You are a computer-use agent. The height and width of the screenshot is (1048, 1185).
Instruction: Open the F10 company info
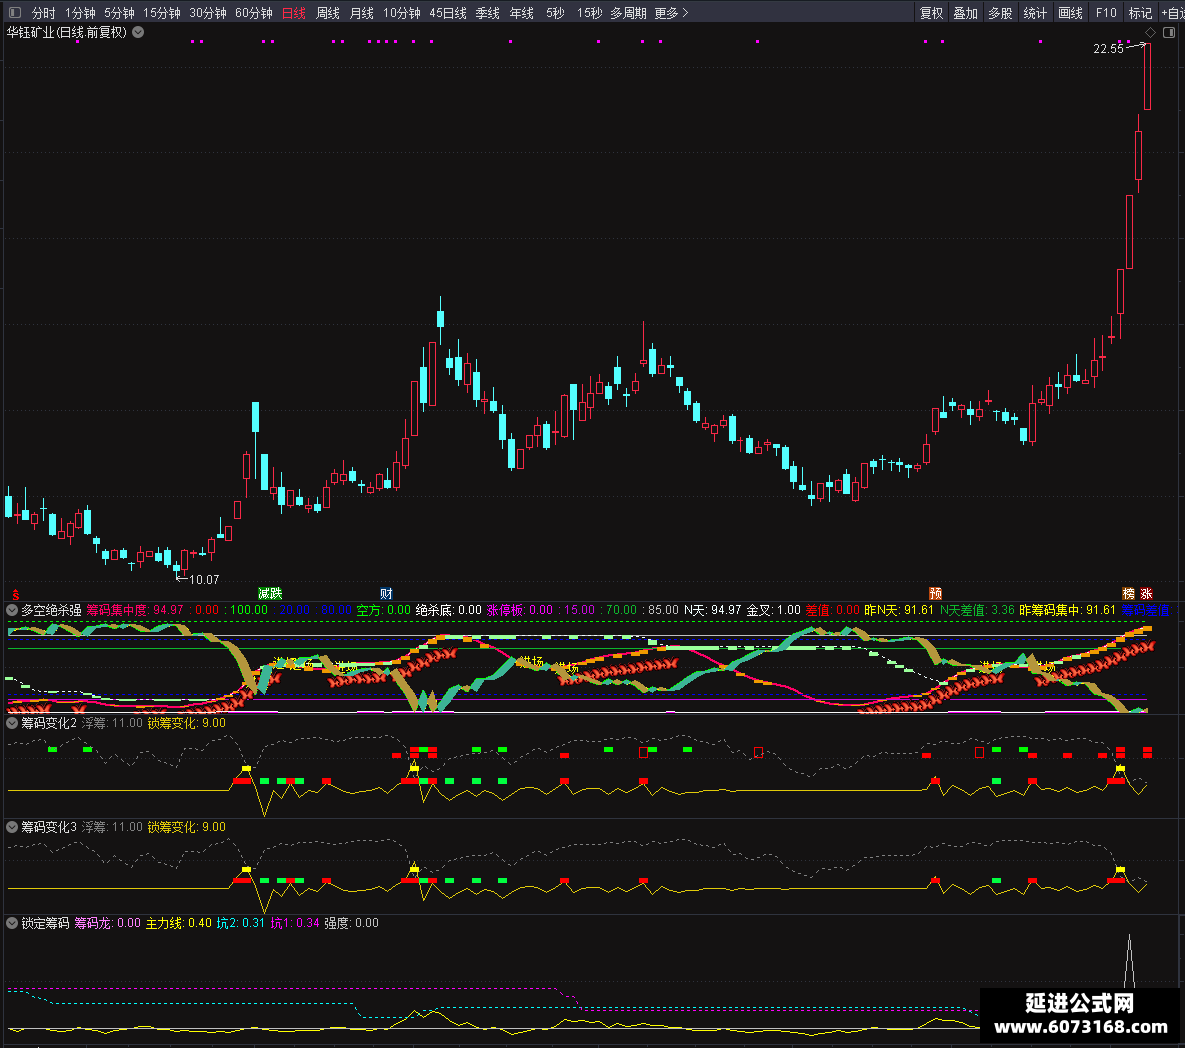pos(1106,13)
